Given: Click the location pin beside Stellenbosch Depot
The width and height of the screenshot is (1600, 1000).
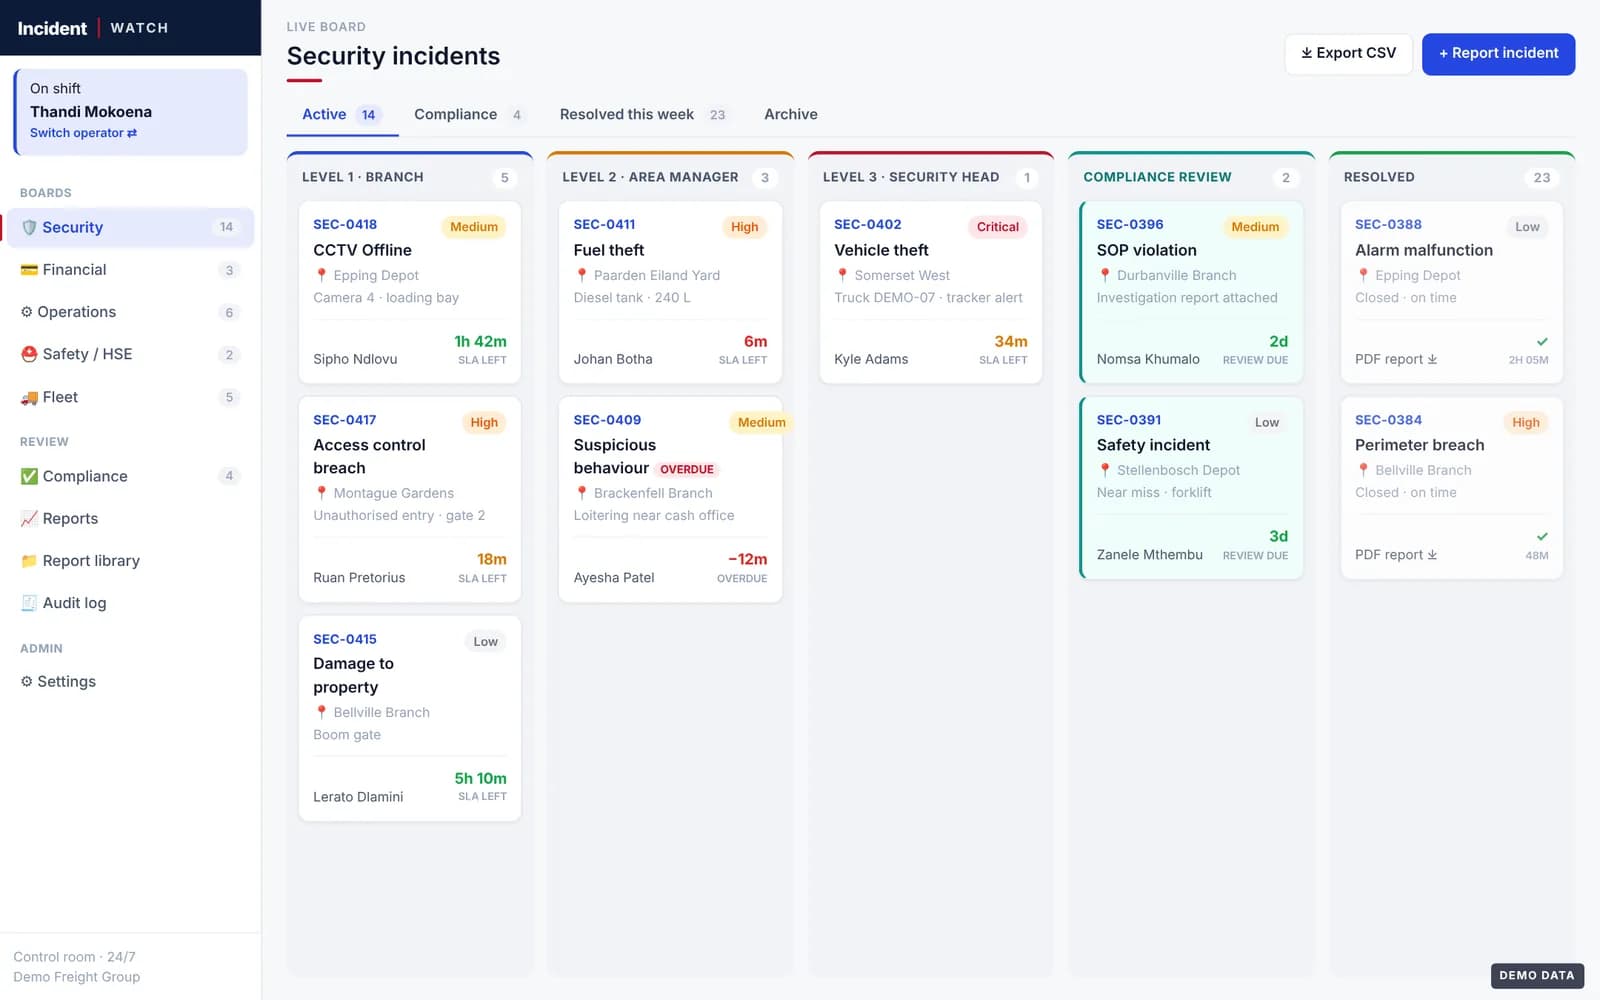Looking at the screenshot, I should (1105, 470).
